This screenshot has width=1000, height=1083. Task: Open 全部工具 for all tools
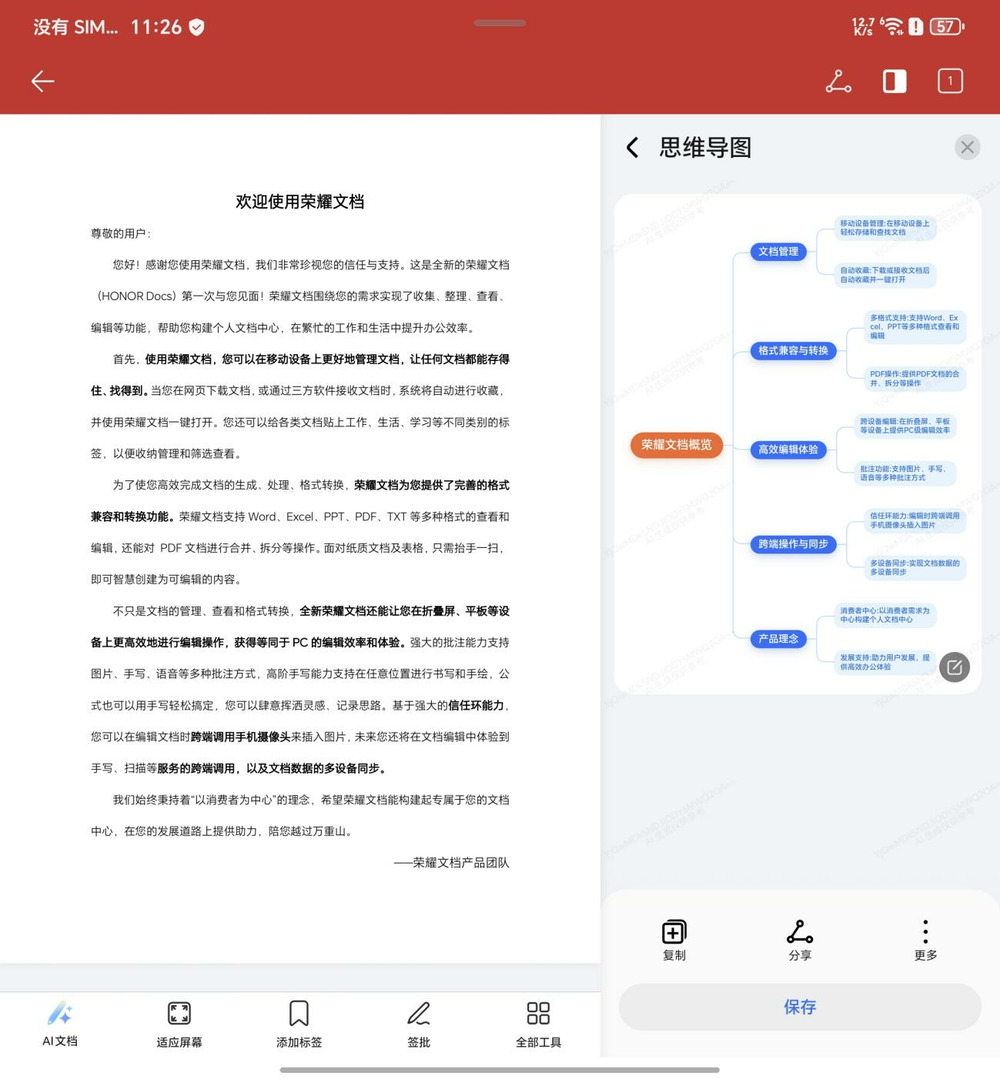[538, 1024]
